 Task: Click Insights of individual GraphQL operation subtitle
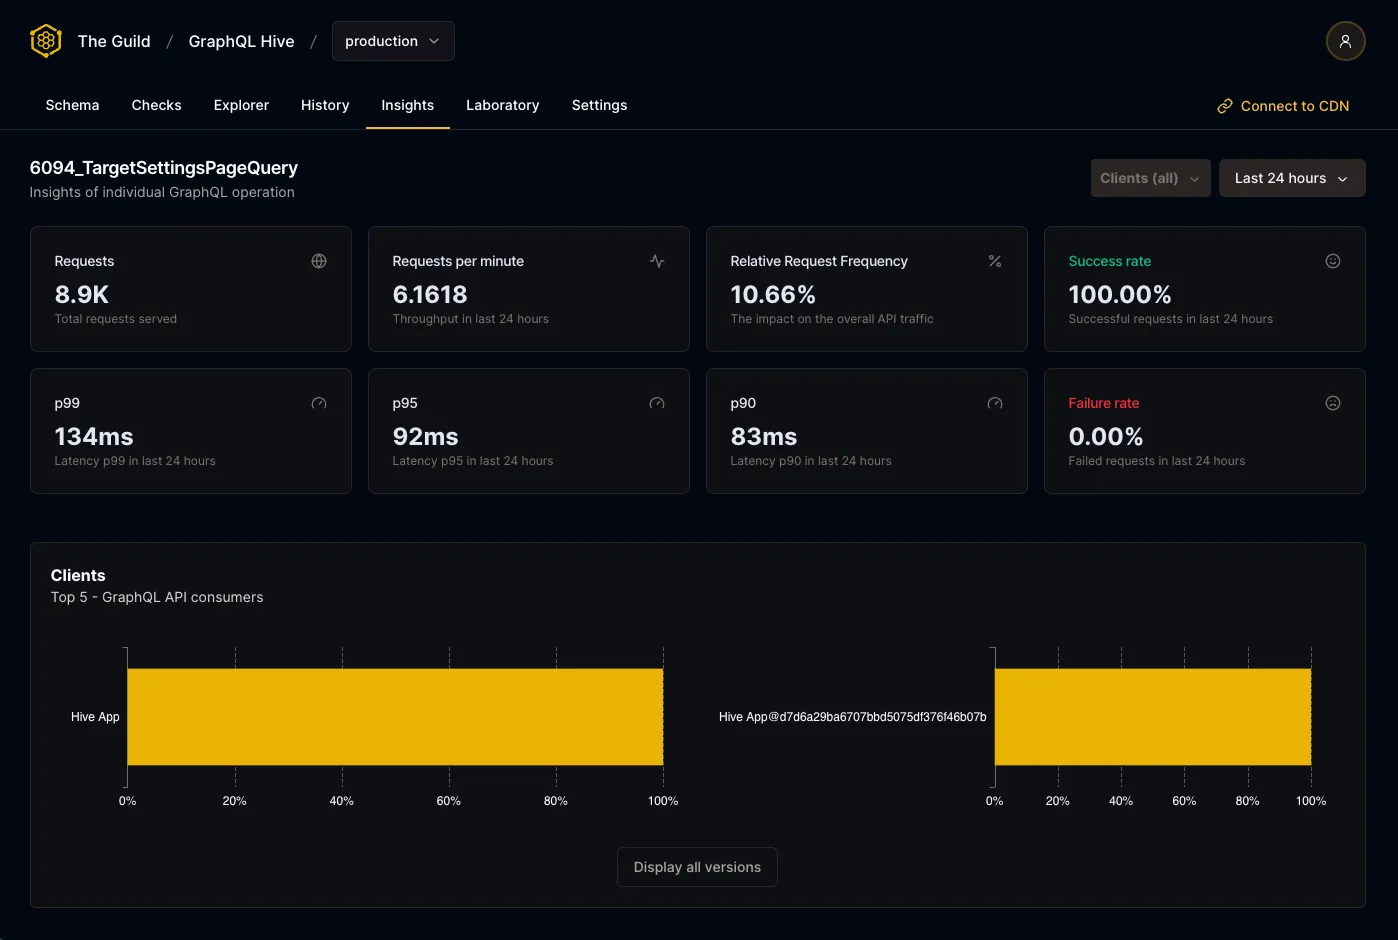tap(162, 192)
